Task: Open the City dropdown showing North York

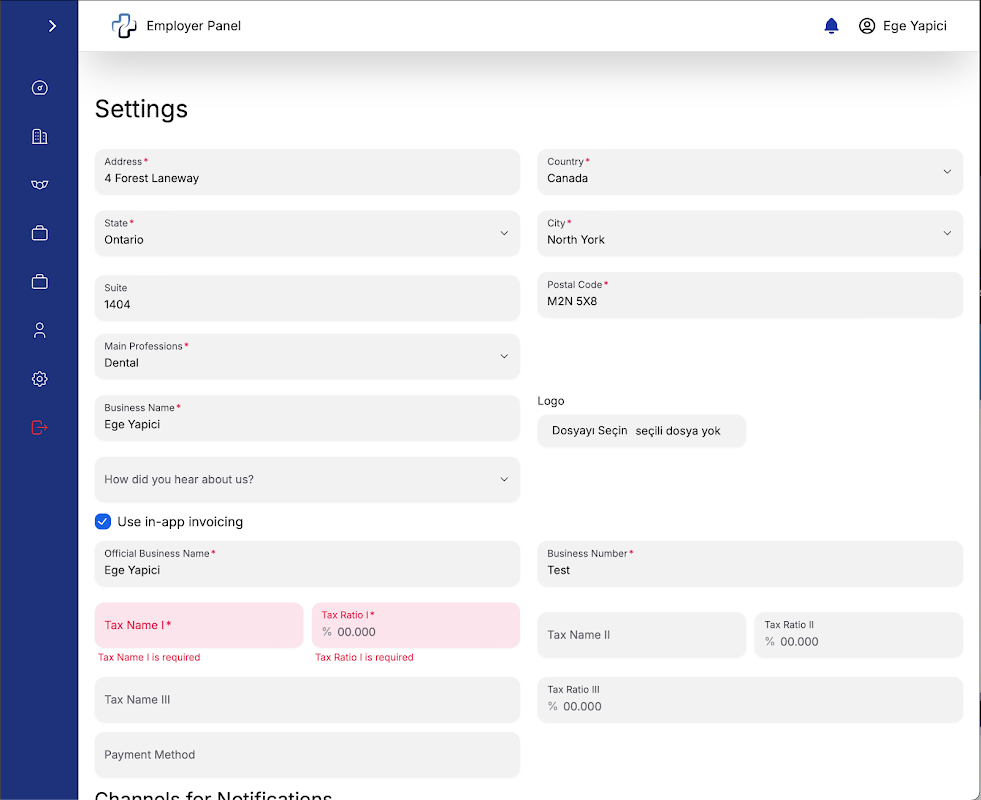Action: [x=750, y=233]
